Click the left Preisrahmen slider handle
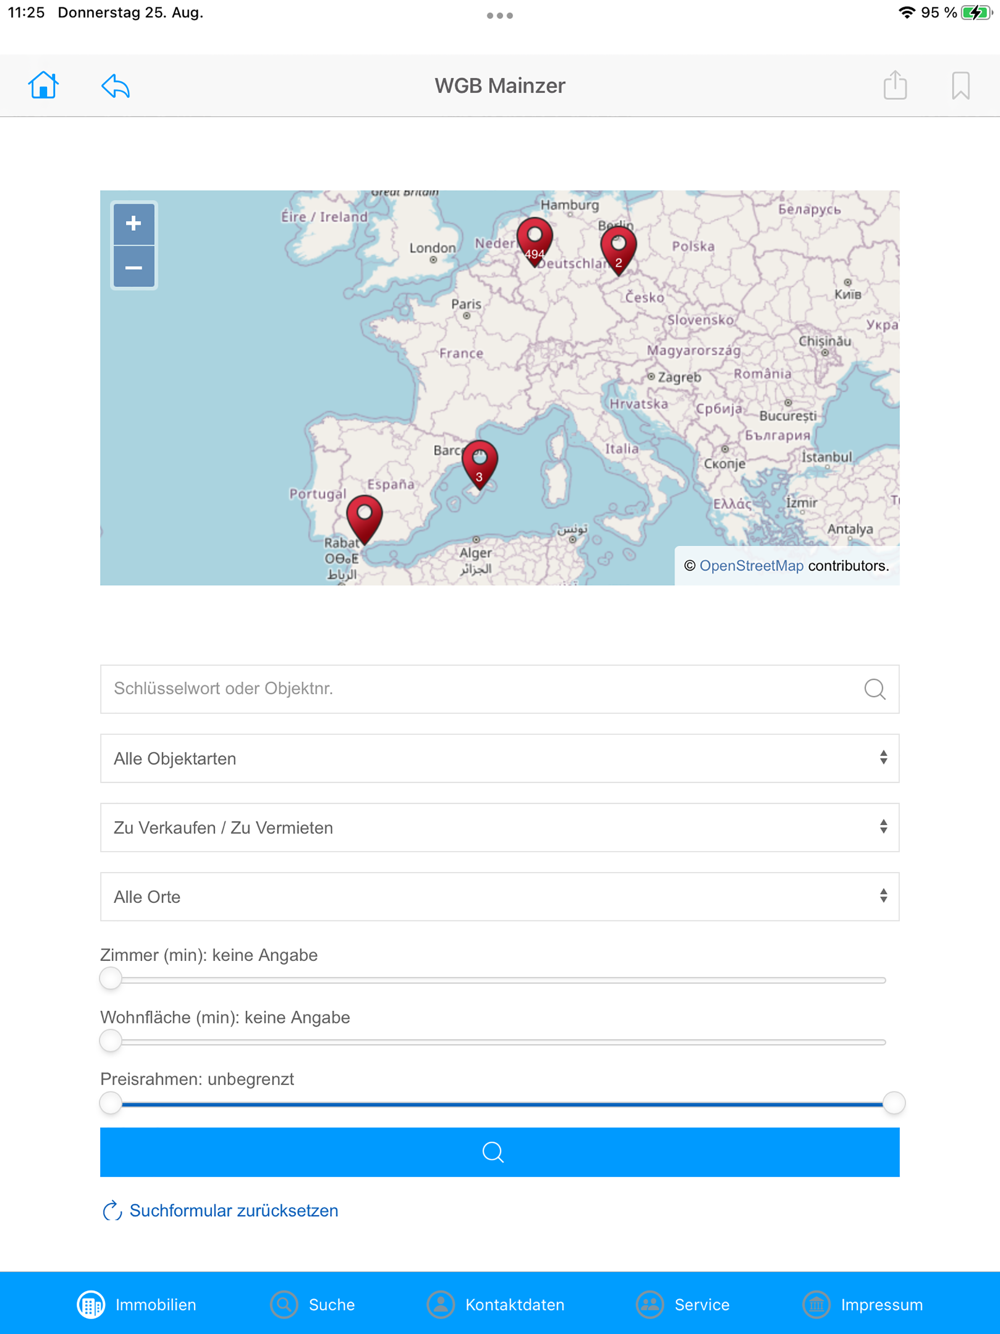 click(111, 1103)
